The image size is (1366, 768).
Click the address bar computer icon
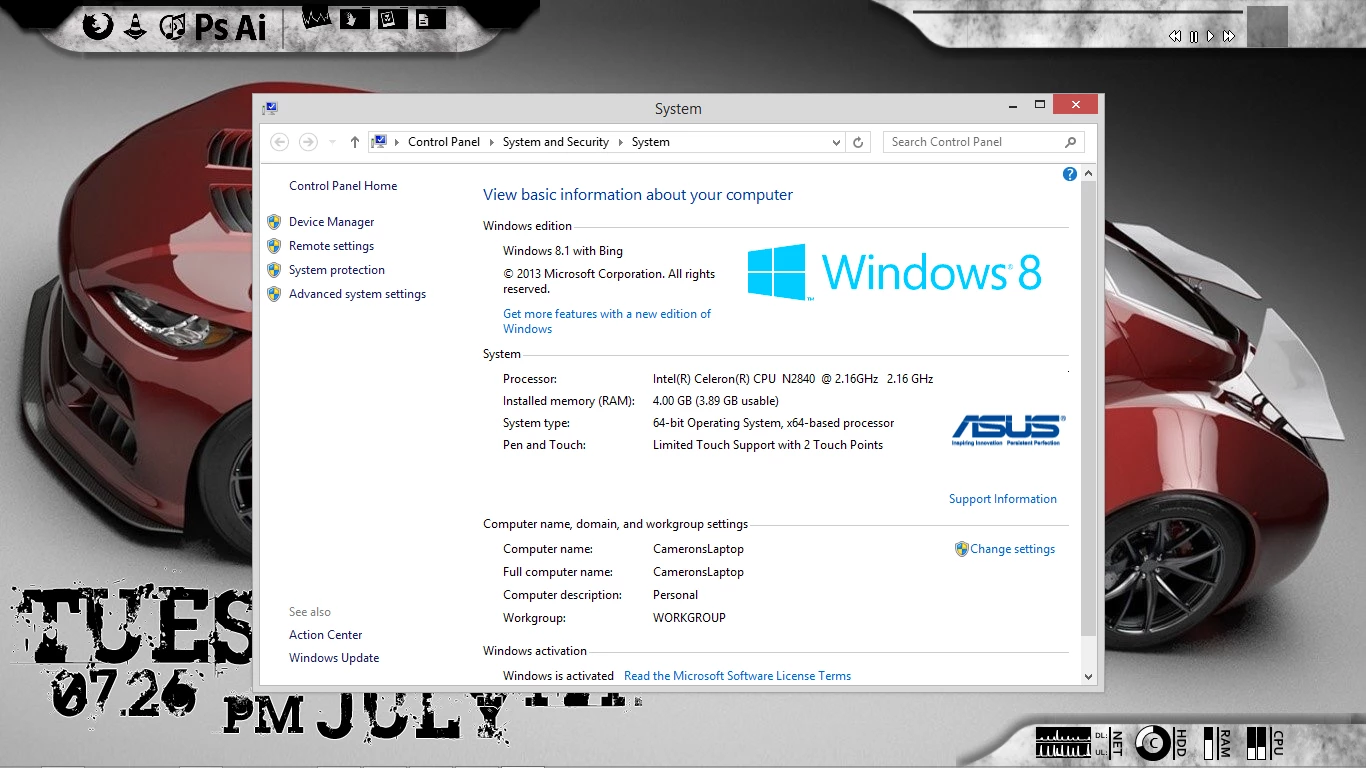[379, 142]
